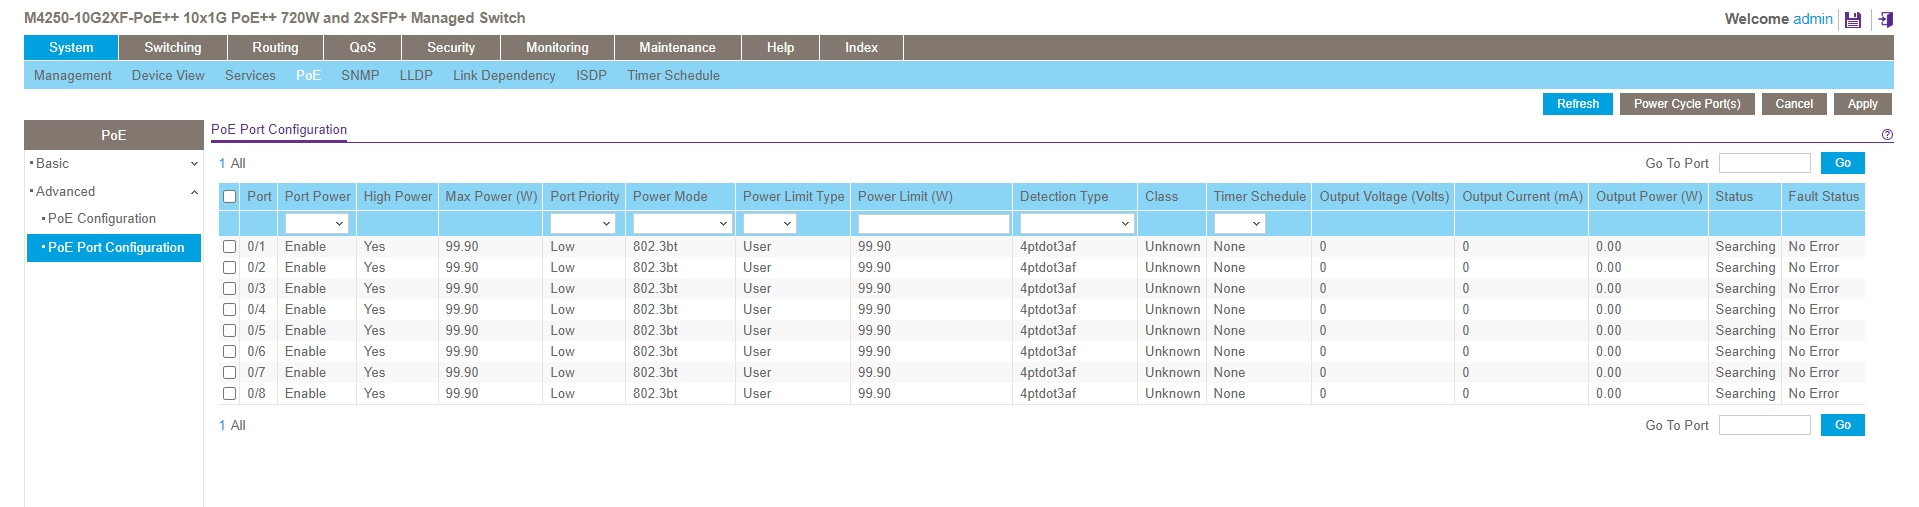Open the Port Power dropdown
Screen dimensions: 1919x507
click(316, 224)
